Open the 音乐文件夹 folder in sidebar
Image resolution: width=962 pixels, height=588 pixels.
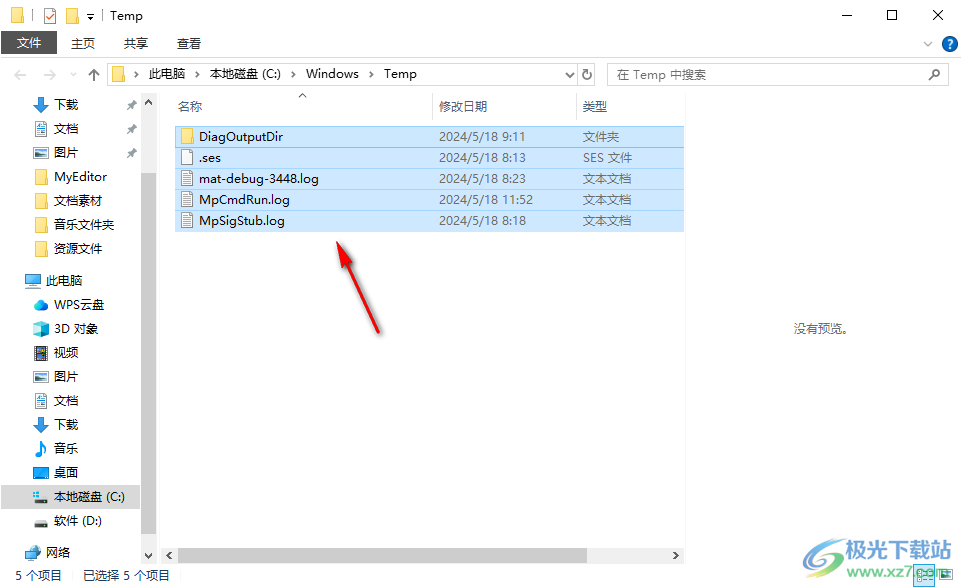84,225
